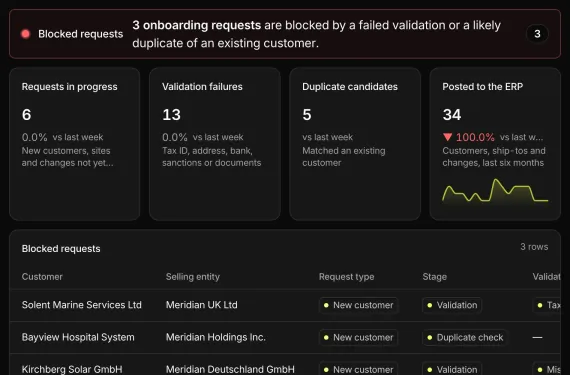The height and width of the screenshot is (375, 570).
Task: Sort by the Selling entity column header
Action: (x=193, y=277)
